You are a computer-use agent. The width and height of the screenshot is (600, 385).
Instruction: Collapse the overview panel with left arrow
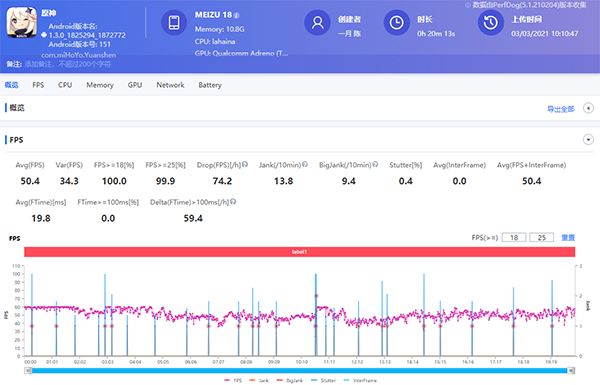click(x=588, y=108)
